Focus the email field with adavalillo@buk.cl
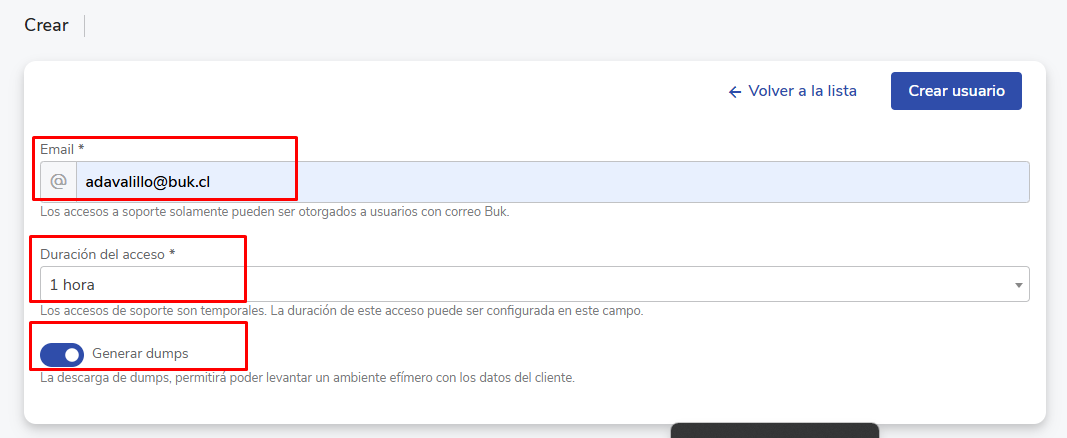The image size is (1067, 438). click(552, 182)
